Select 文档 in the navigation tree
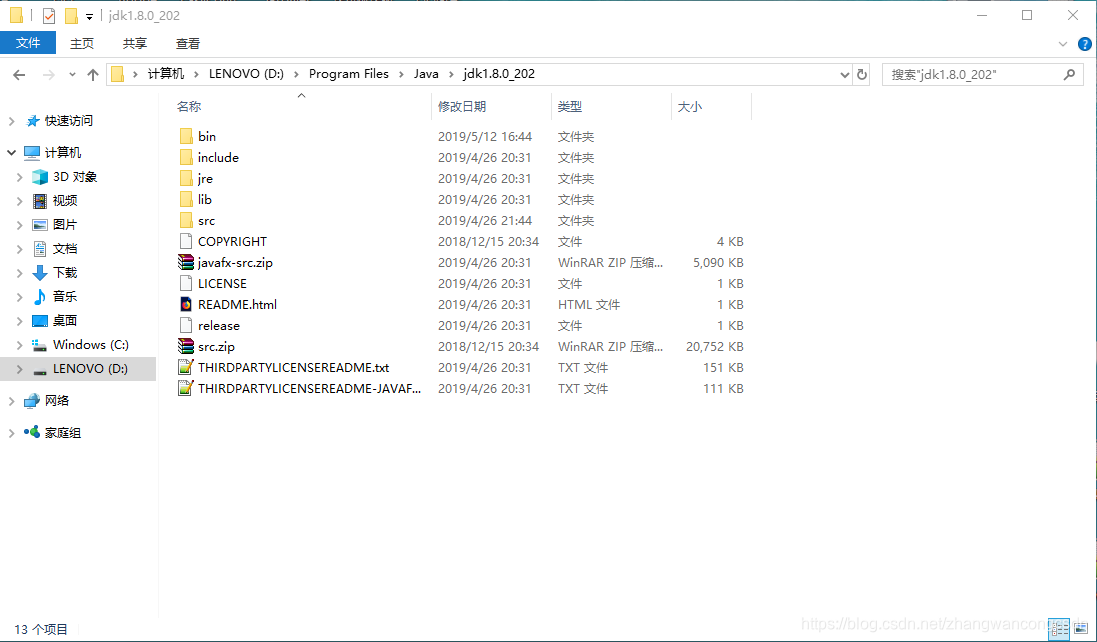 pos(64,249)
